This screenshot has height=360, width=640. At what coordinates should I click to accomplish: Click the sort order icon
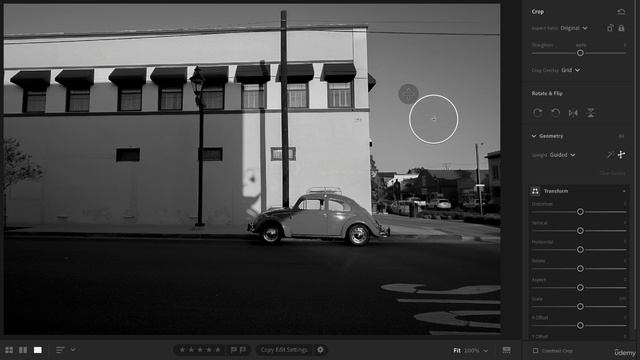[x=60, y=350]
